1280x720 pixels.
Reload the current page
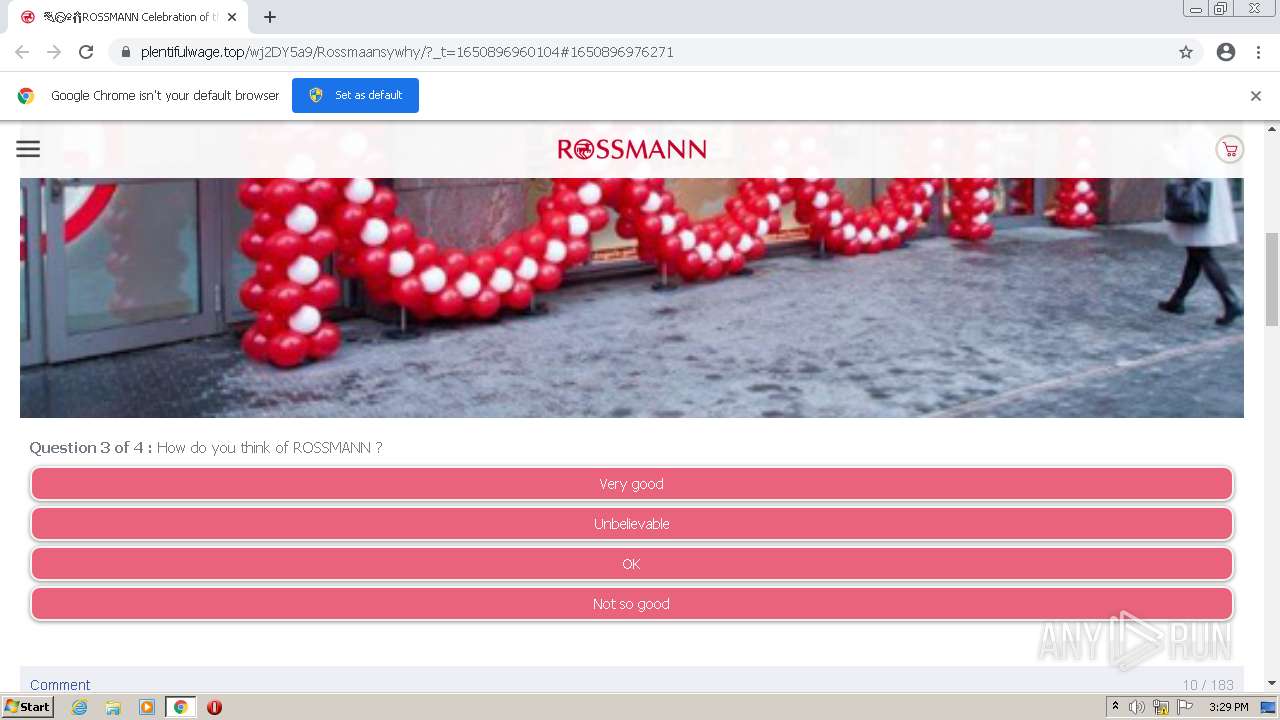coord(86,52)
